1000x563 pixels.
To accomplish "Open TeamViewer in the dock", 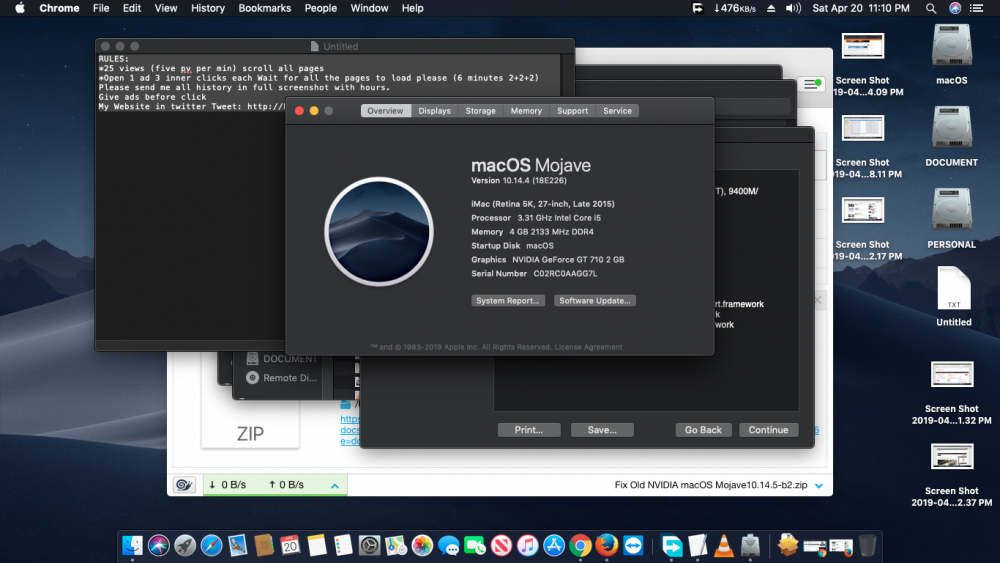I will coord(633,546).
